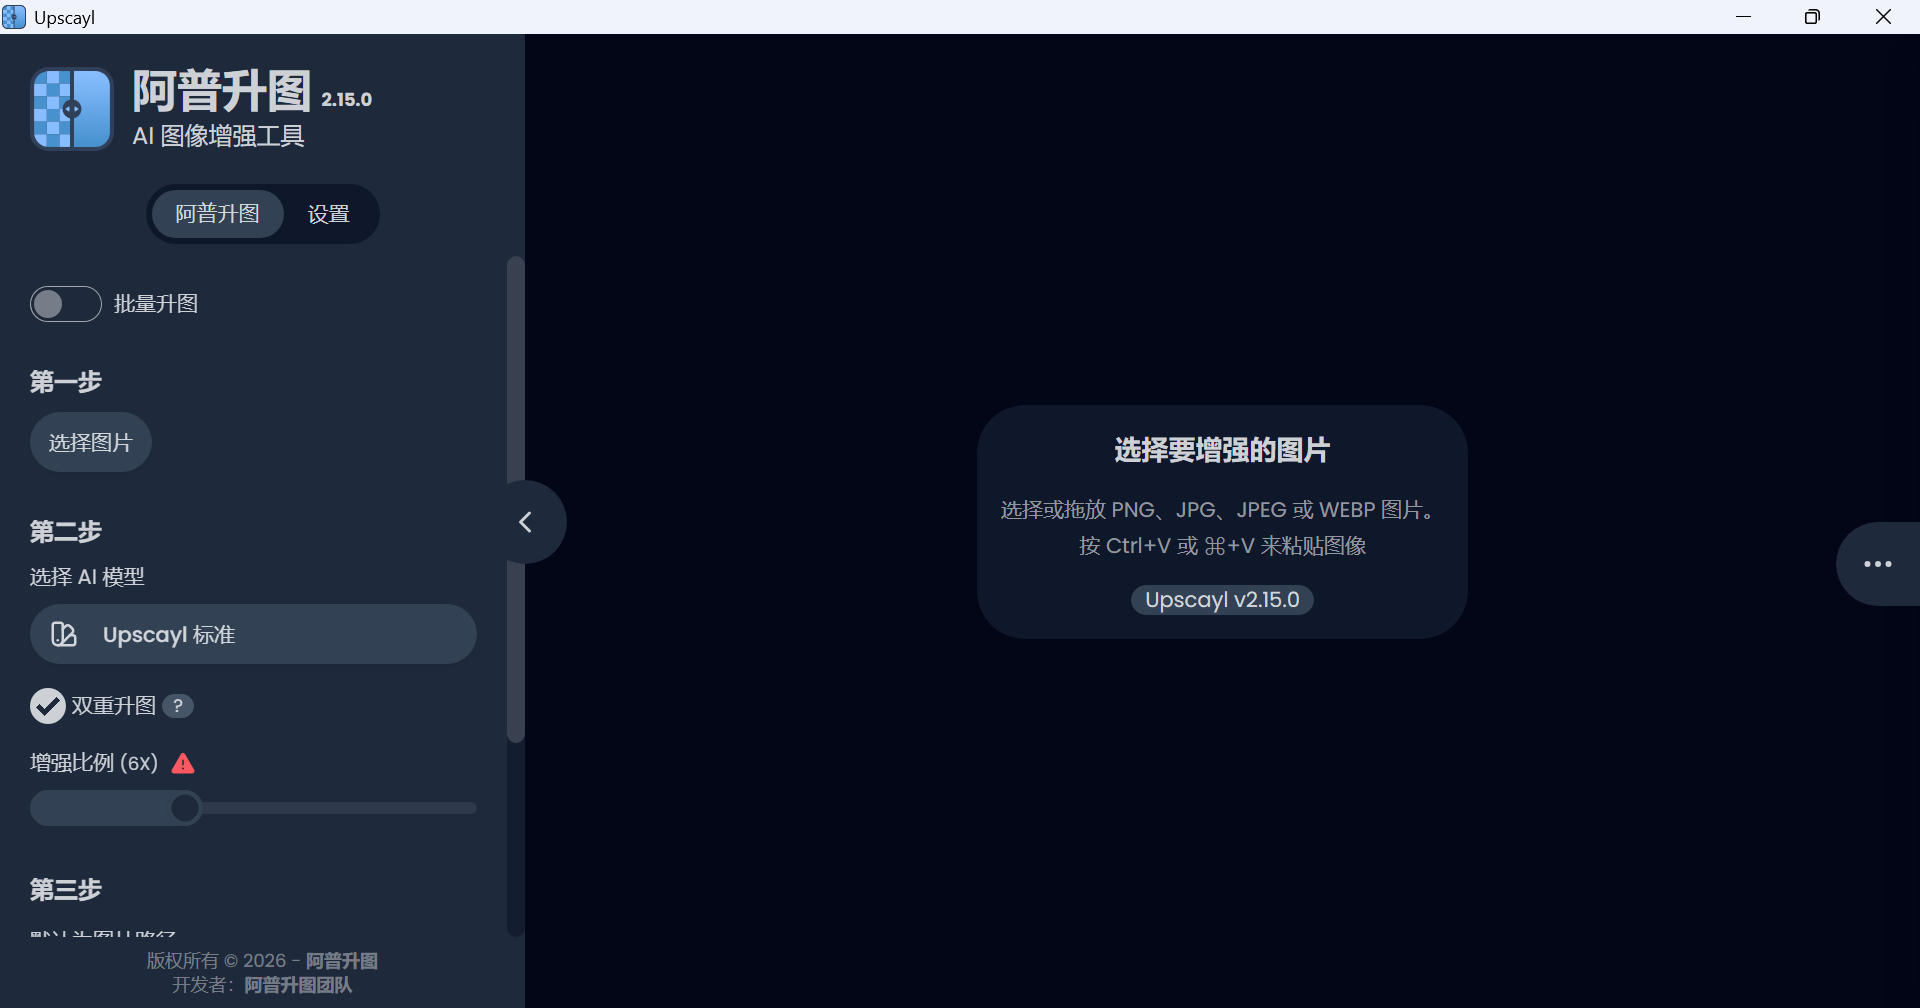Open the 双重升图 question mark help
1920x1008 pixels.
coord(178,706)
